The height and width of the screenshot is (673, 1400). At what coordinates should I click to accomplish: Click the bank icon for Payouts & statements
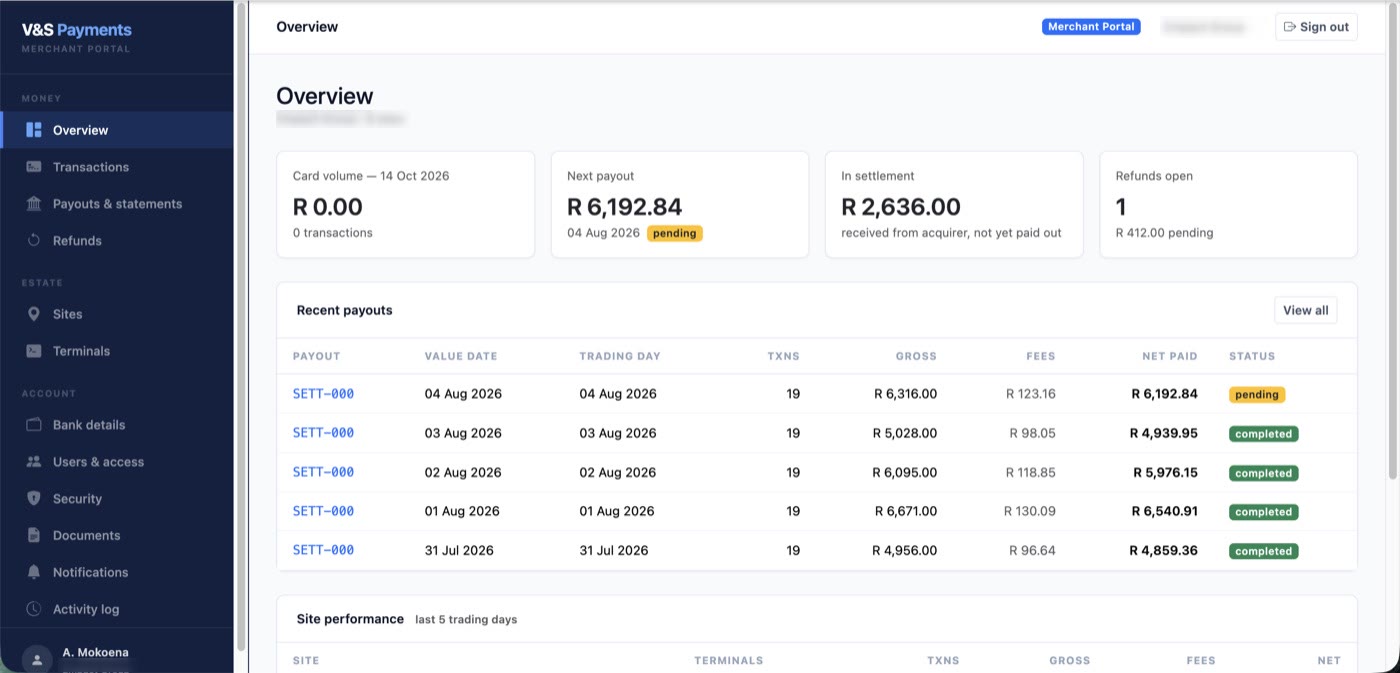[x=34, y=204]
